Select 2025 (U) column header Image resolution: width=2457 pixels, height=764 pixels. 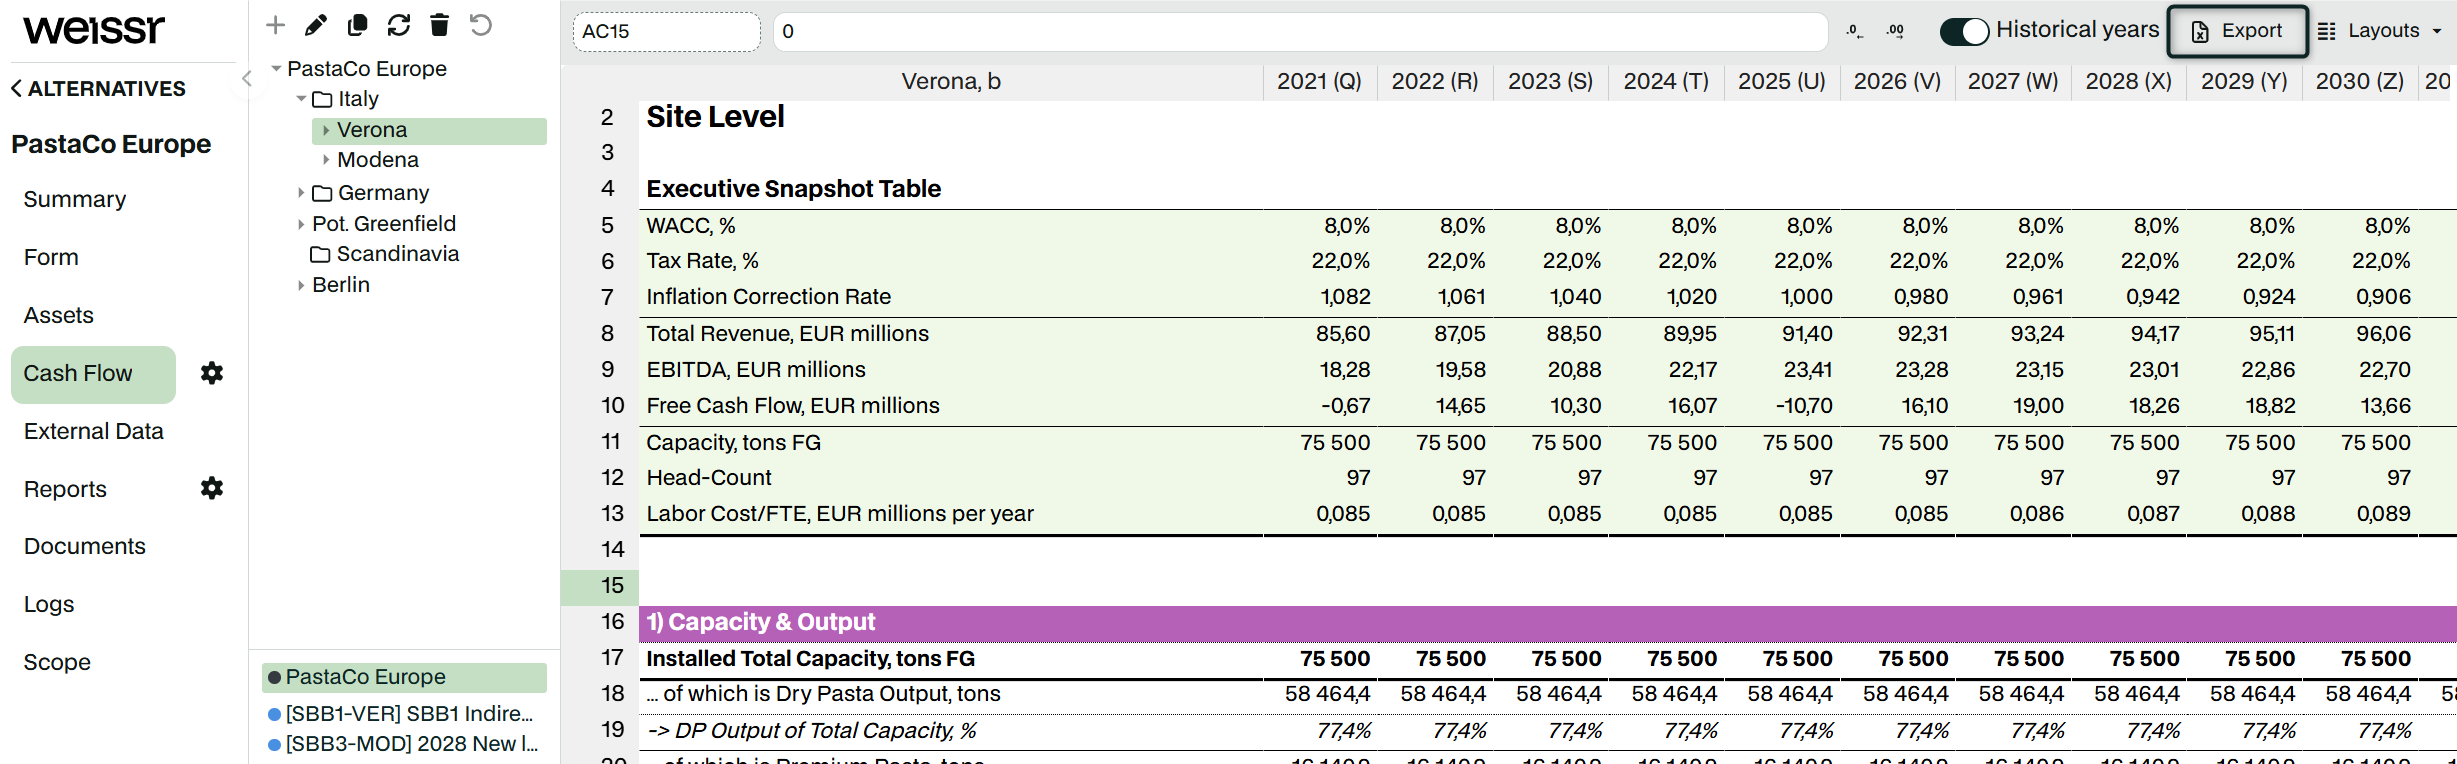[1781, 82]
